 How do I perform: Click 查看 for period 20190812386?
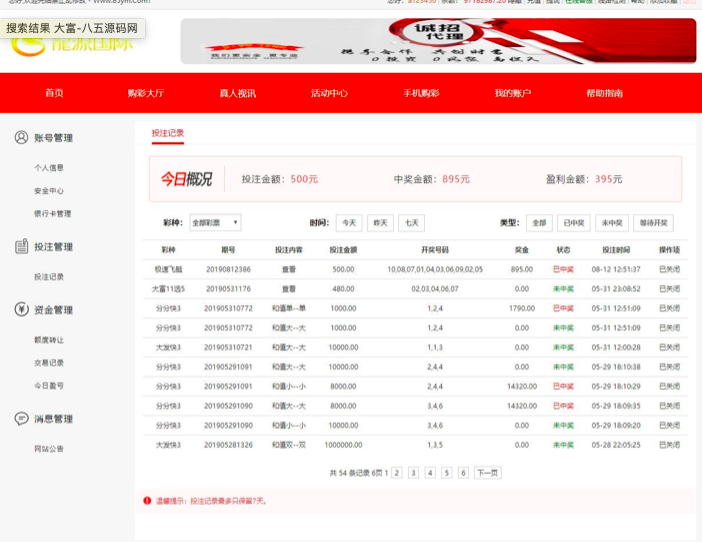[x=288, y=269]
